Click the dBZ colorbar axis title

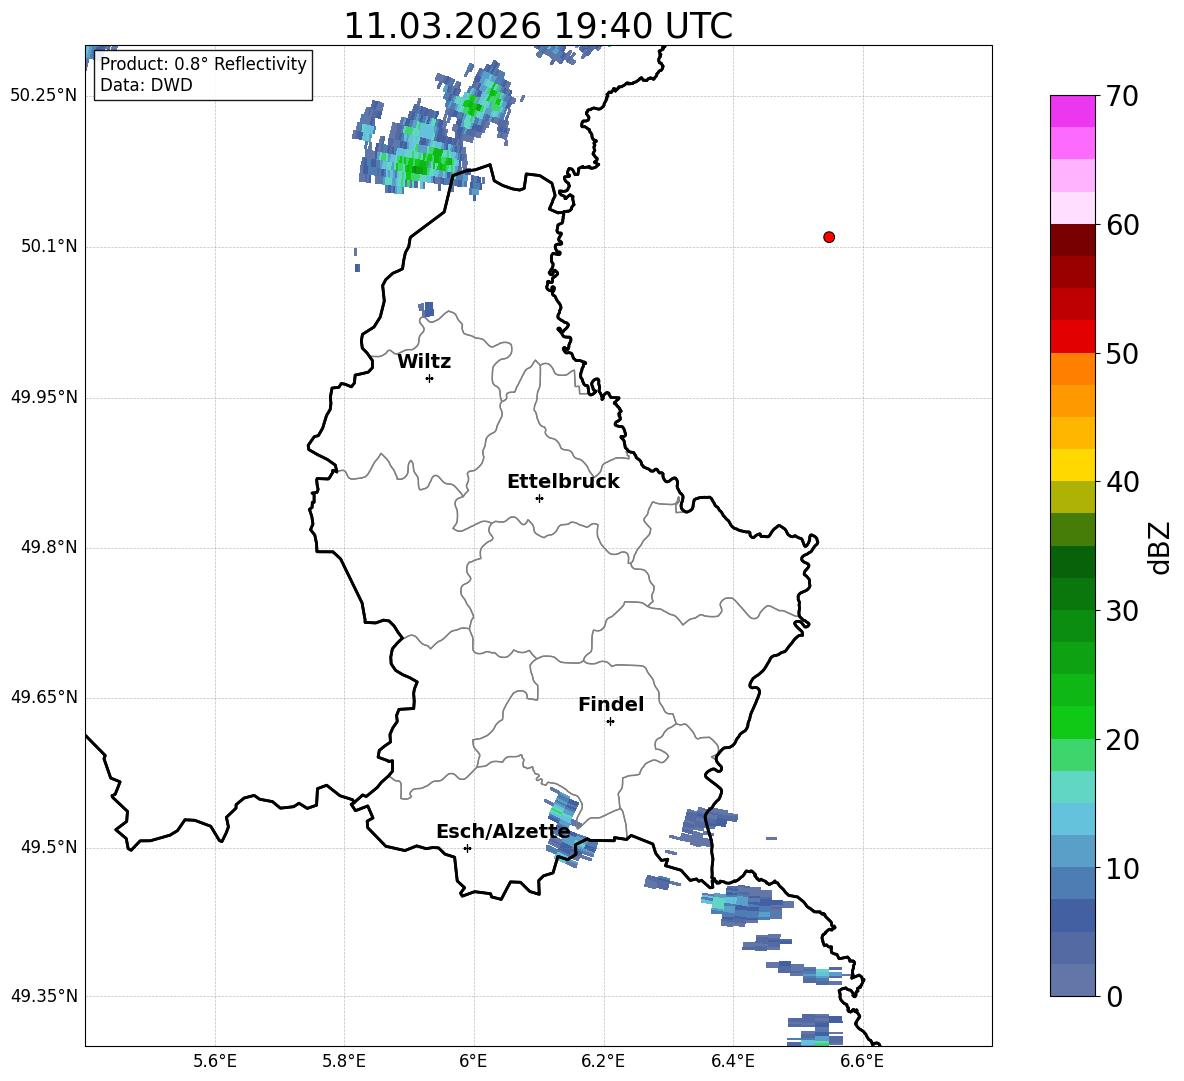point(1159,547)
